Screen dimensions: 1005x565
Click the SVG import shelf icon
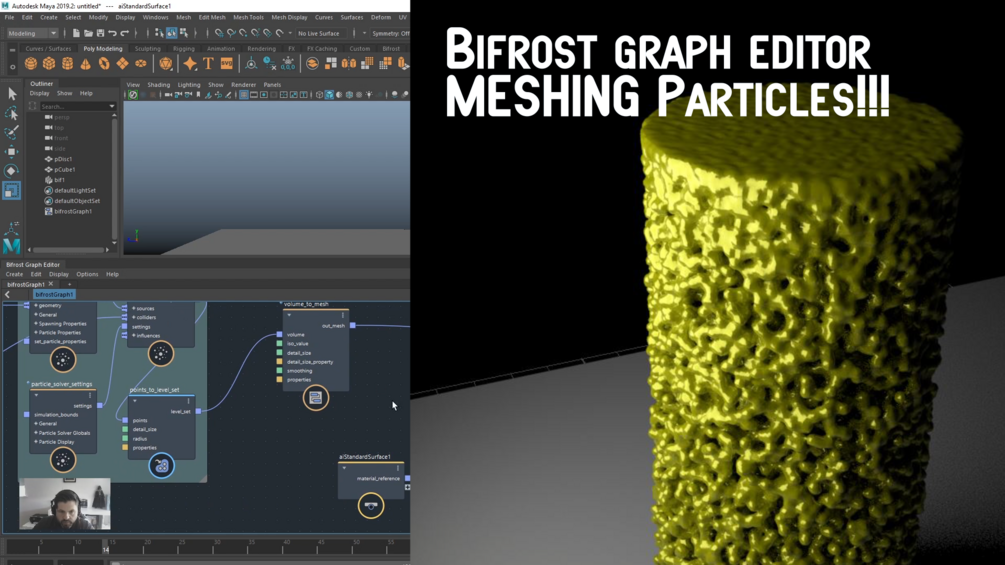click(x=227, y=63)
